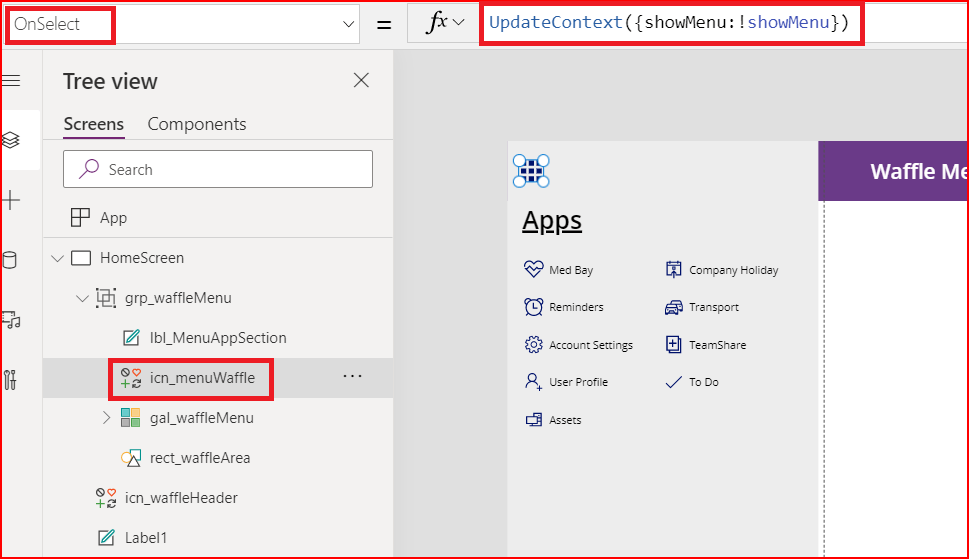
Task: Open the ellipsis menu for icn_menuWaffle
Action: pyautogui.click(x=352, y=377)
